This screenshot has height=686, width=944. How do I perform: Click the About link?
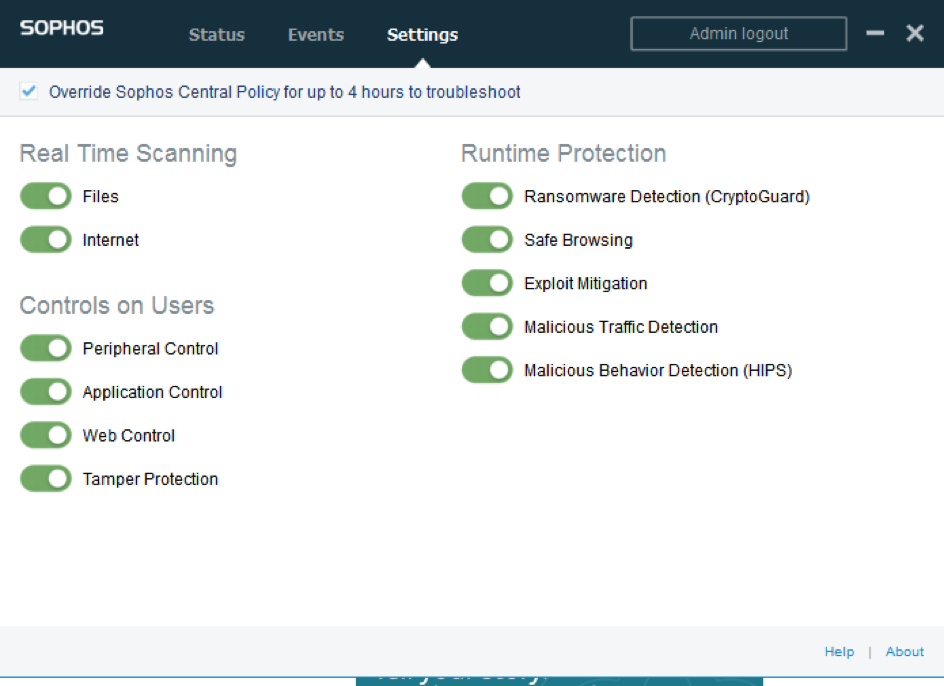coord(904,652)
